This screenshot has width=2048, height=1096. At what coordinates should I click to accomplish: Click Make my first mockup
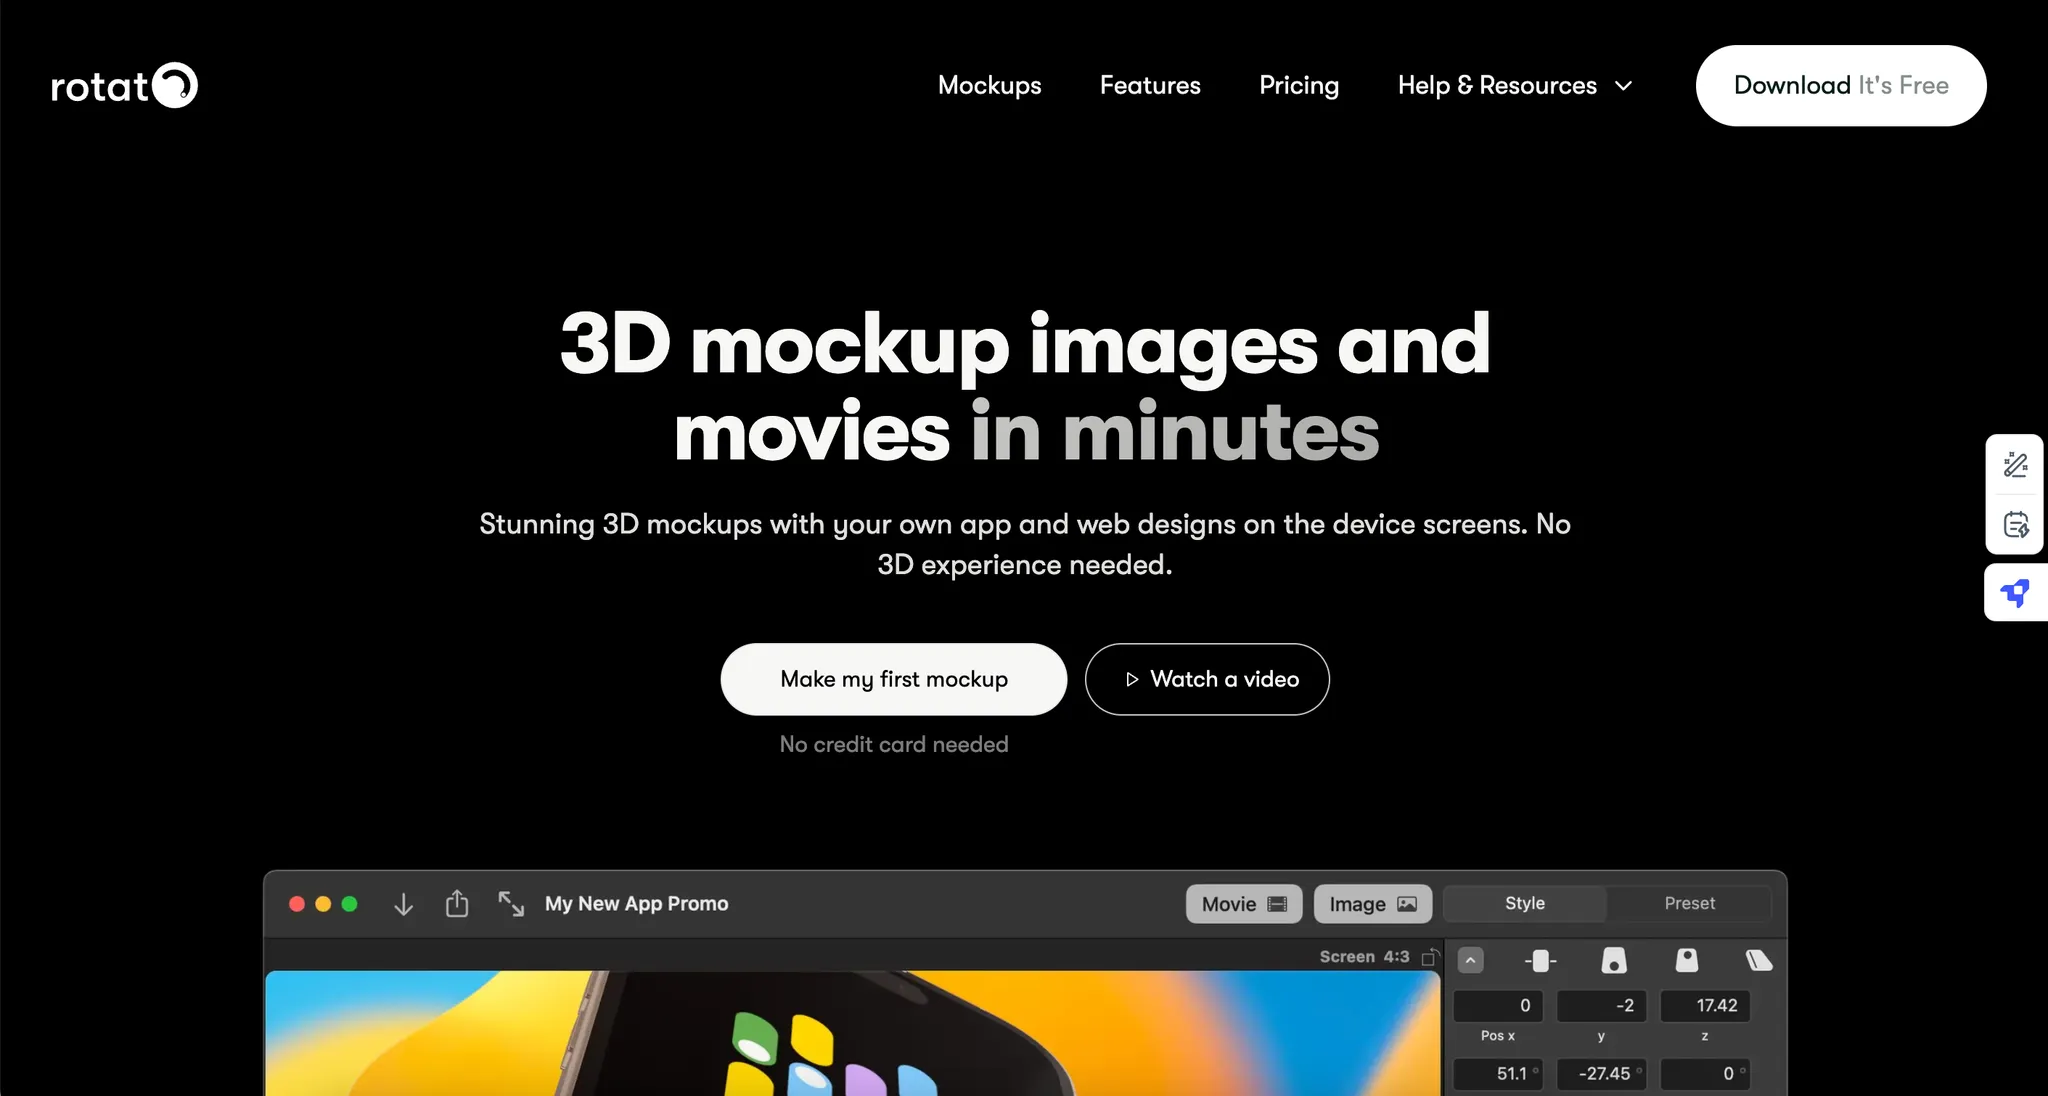click(894, 679)
